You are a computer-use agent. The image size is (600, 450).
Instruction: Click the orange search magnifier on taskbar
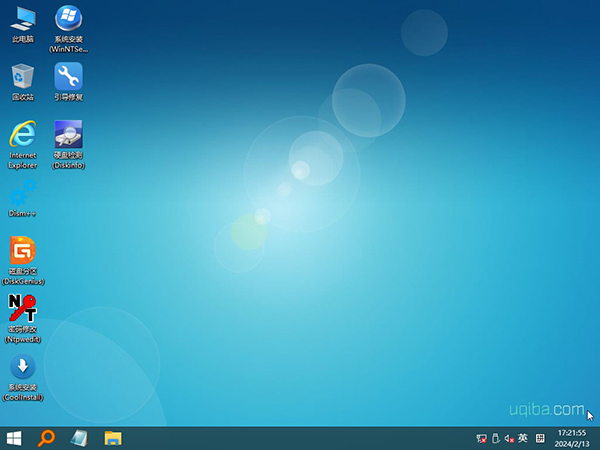point(46,438)
